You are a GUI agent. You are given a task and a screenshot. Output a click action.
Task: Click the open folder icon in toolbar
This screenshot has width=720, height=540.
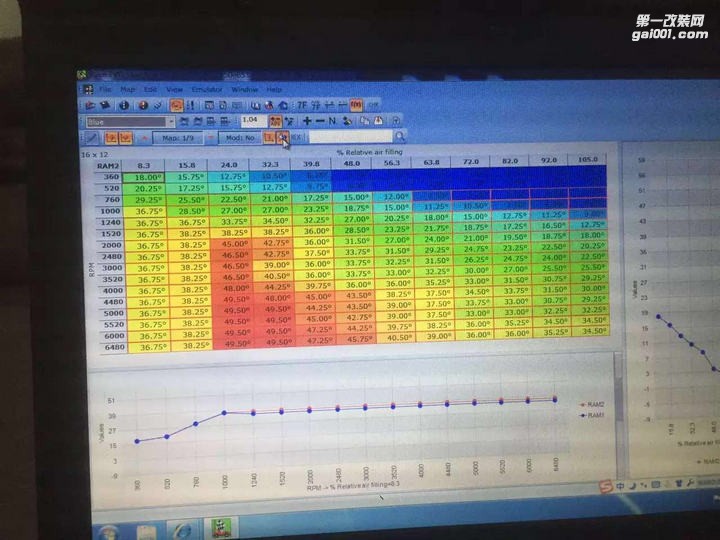91,104
